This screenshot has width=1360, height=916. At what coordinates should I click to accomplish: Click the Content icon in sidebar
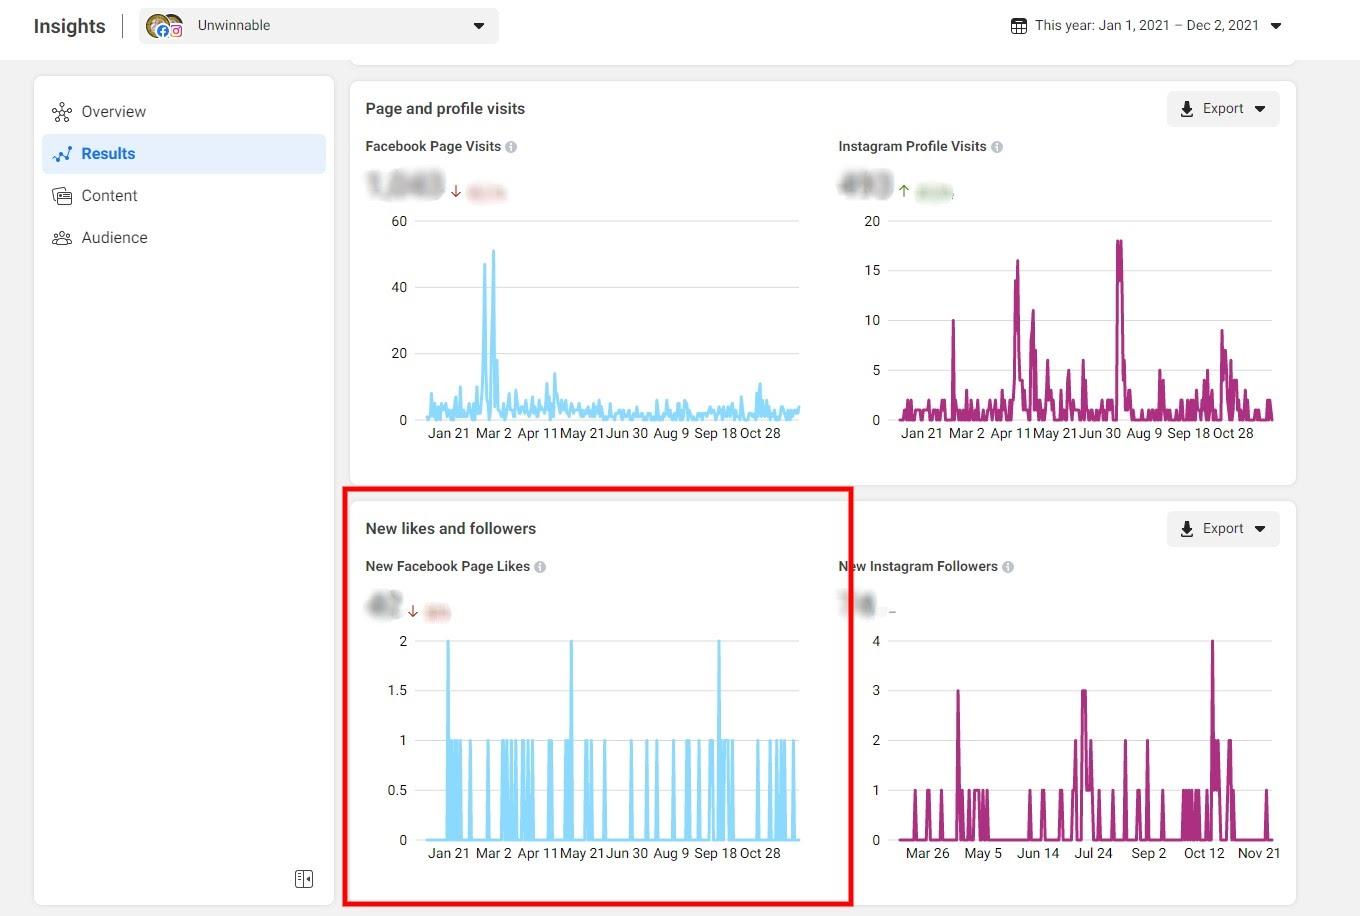coord(62,196)
